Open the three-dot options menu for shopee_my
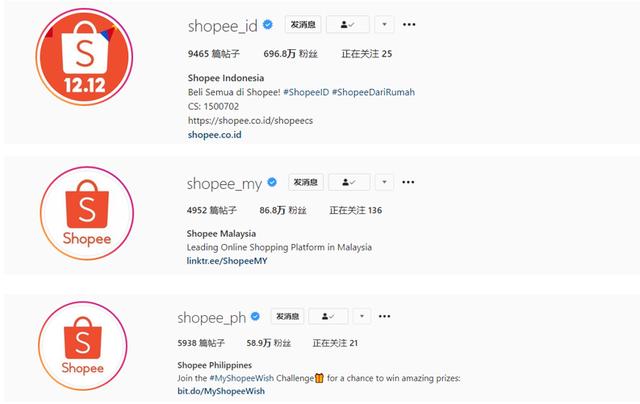 pyautogui.click(x=408, y=182)
